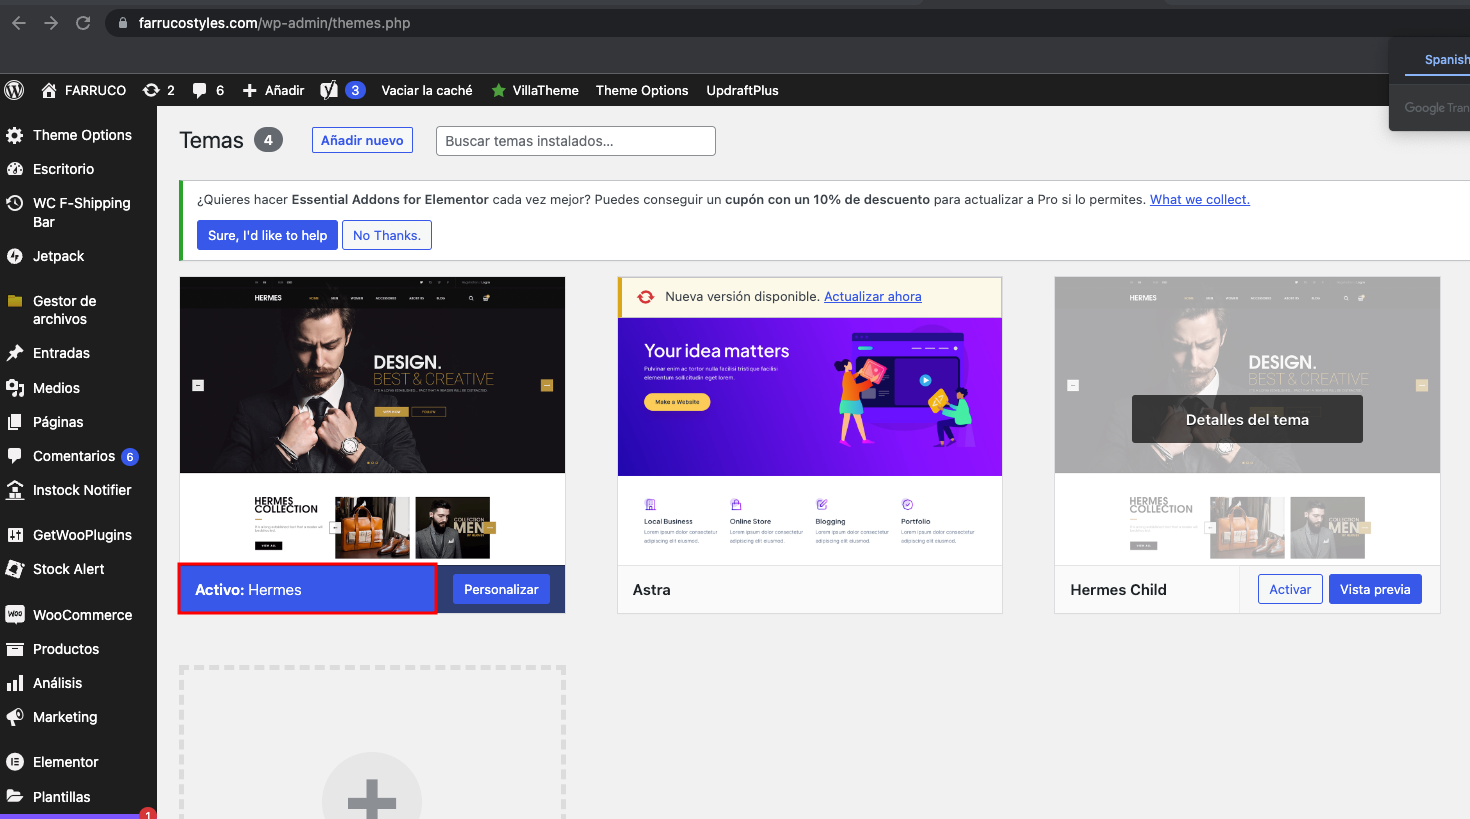Open UpdraftPlus in the admin bar
Viewport: 1470px width, 819px height.
pyautogui.click(x=742, y=90)
